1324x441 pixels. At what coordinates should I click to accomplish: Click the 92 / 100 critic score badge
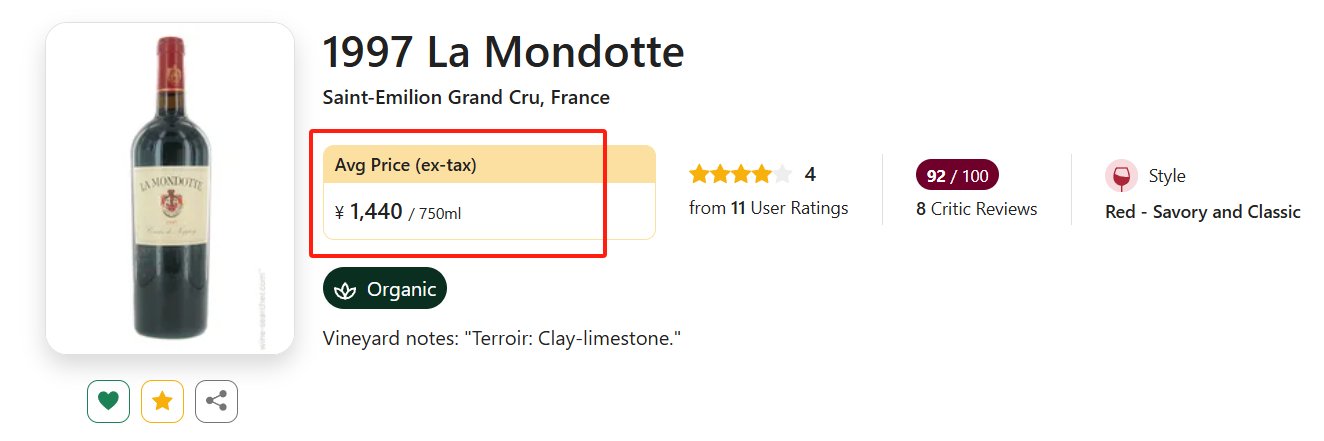(957, 176)
